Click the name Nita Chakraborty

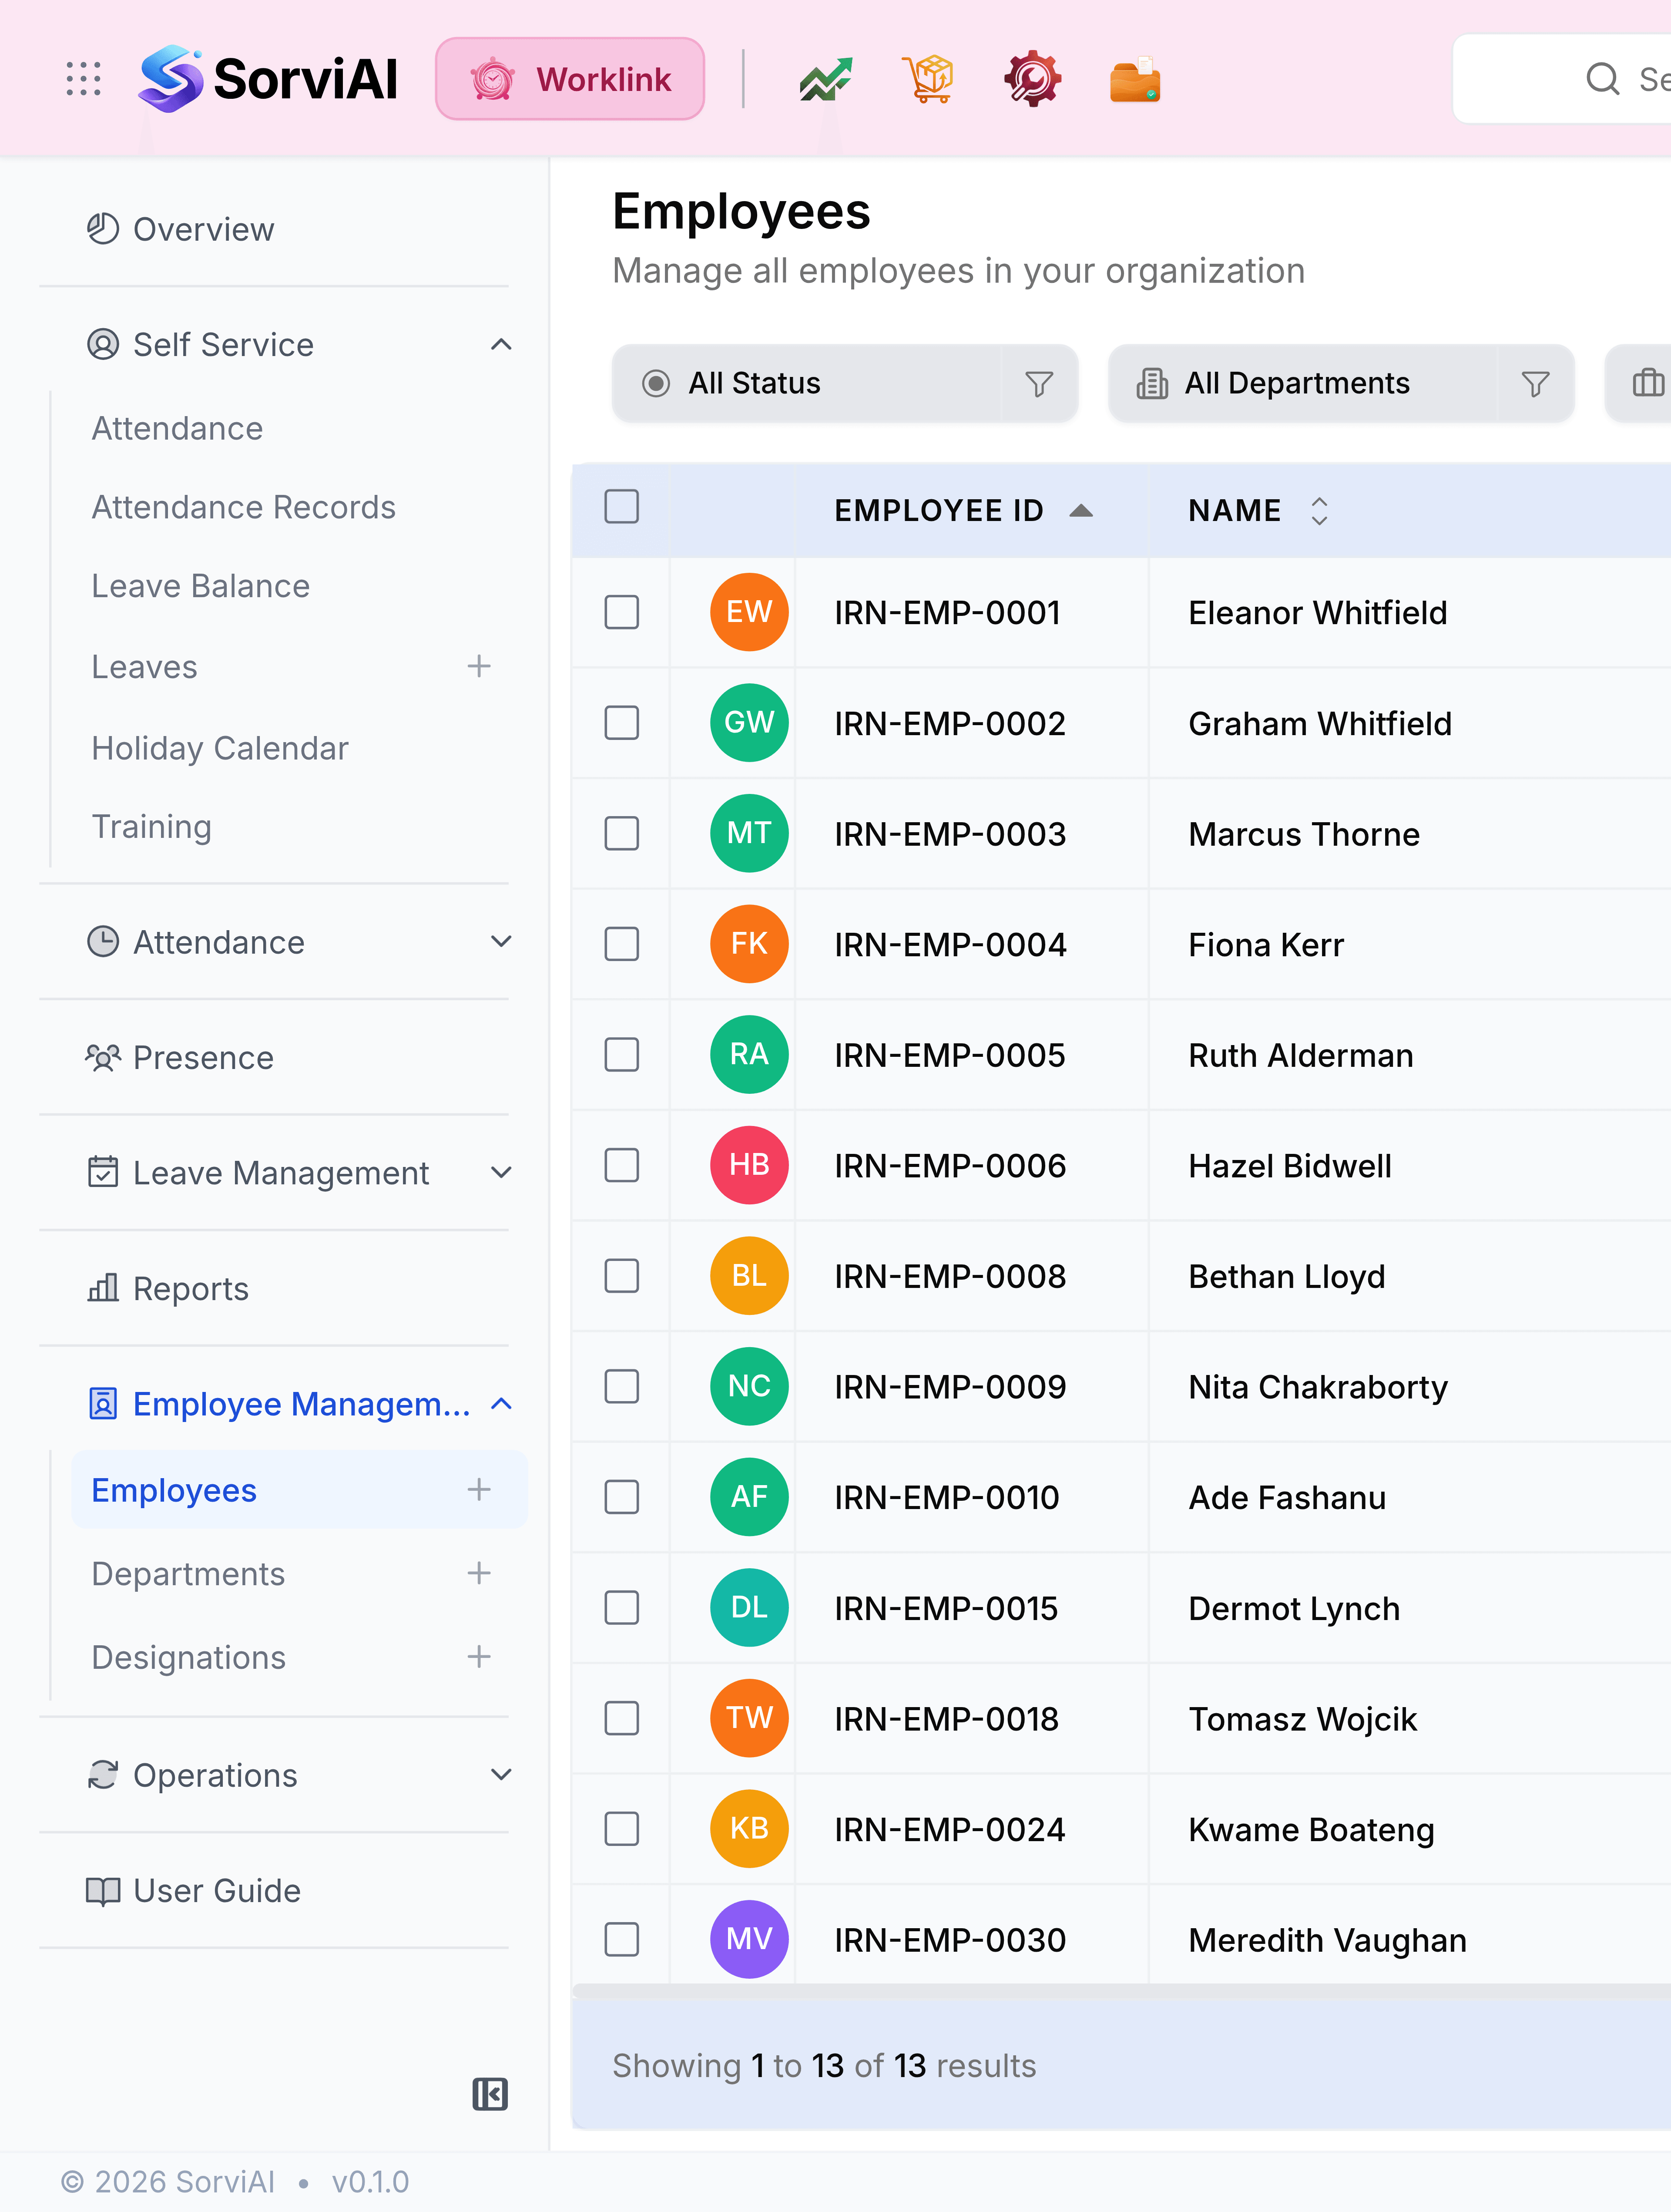[1318, 1387]
